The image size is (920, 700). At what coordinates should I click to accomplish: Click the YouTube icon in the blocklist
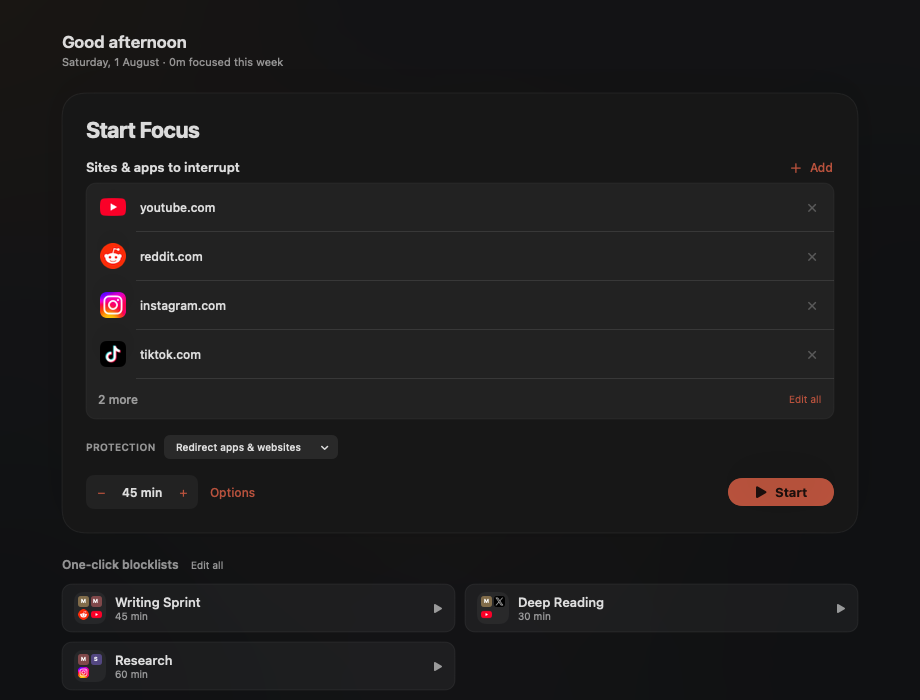pos(113,207)
